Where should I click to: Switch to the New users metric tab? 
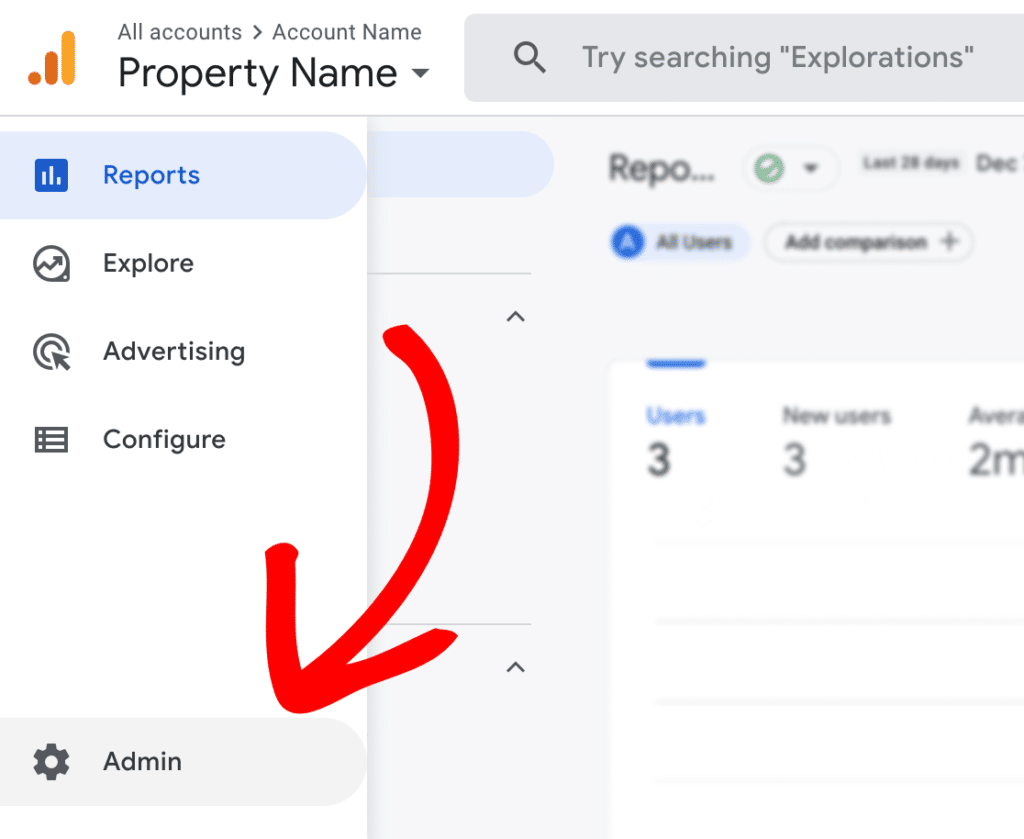coord(837,416)
